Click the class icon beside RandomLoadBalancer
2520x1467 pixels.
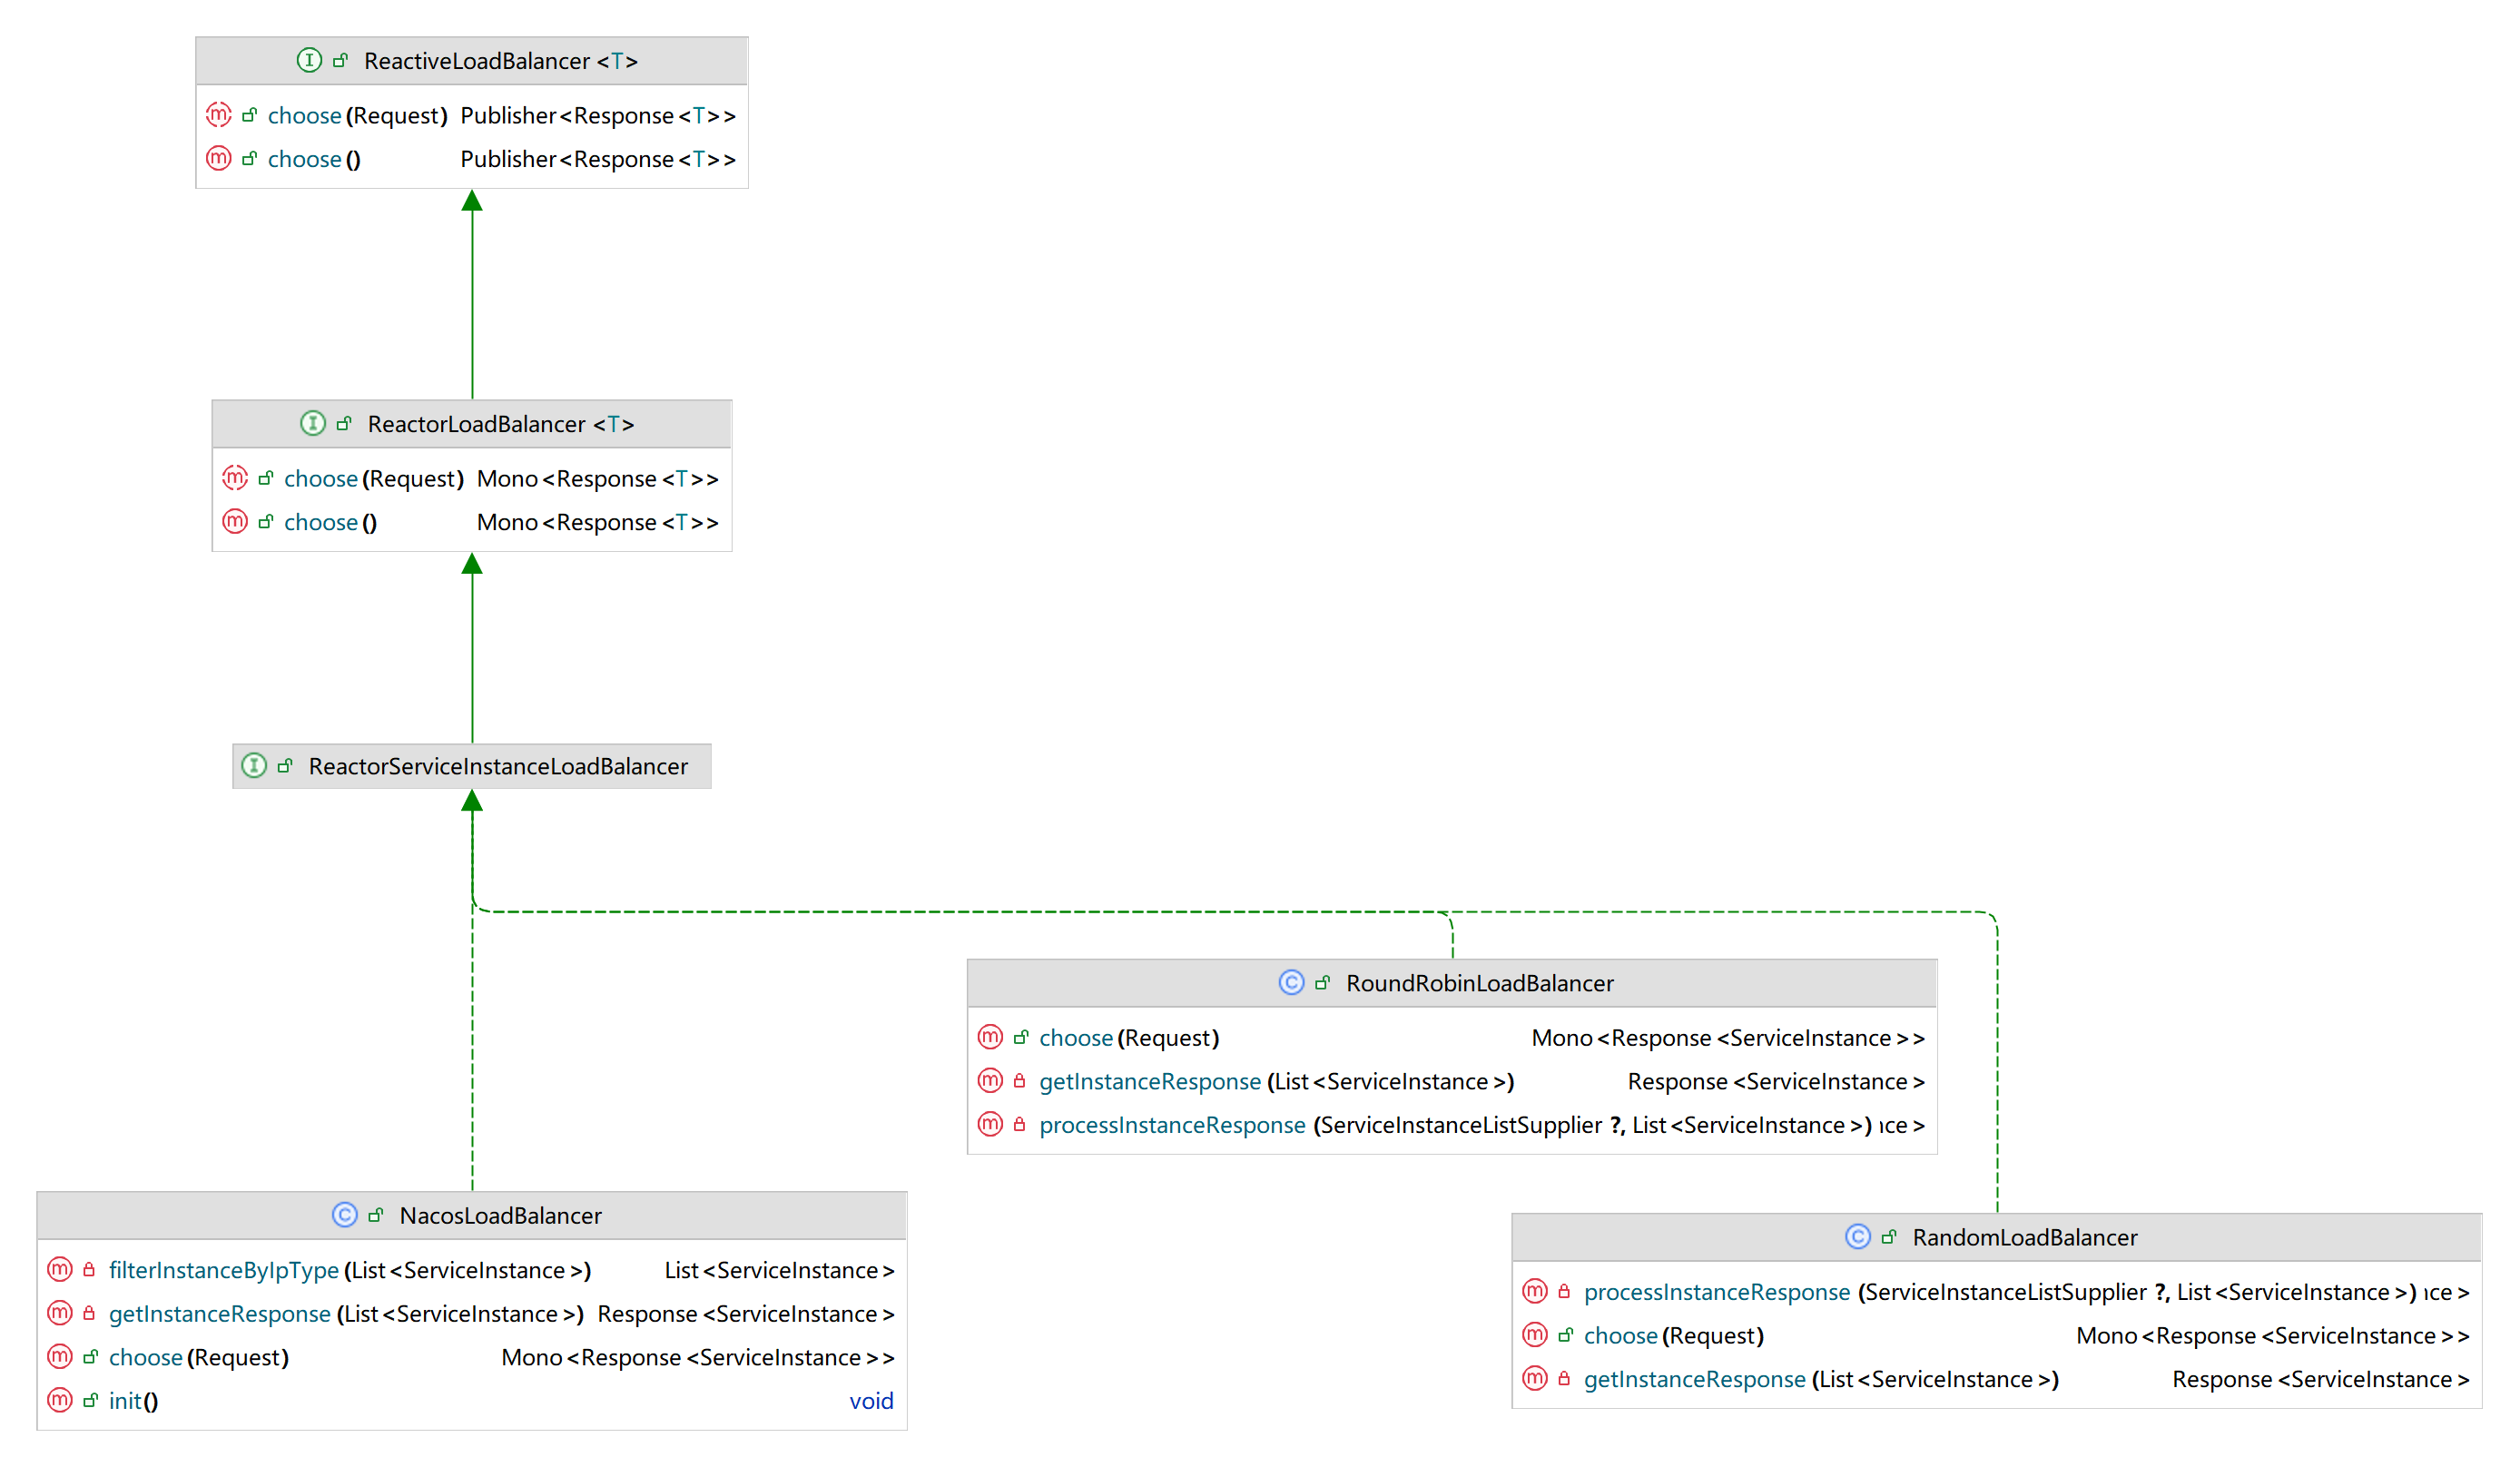point(1857,1237)
